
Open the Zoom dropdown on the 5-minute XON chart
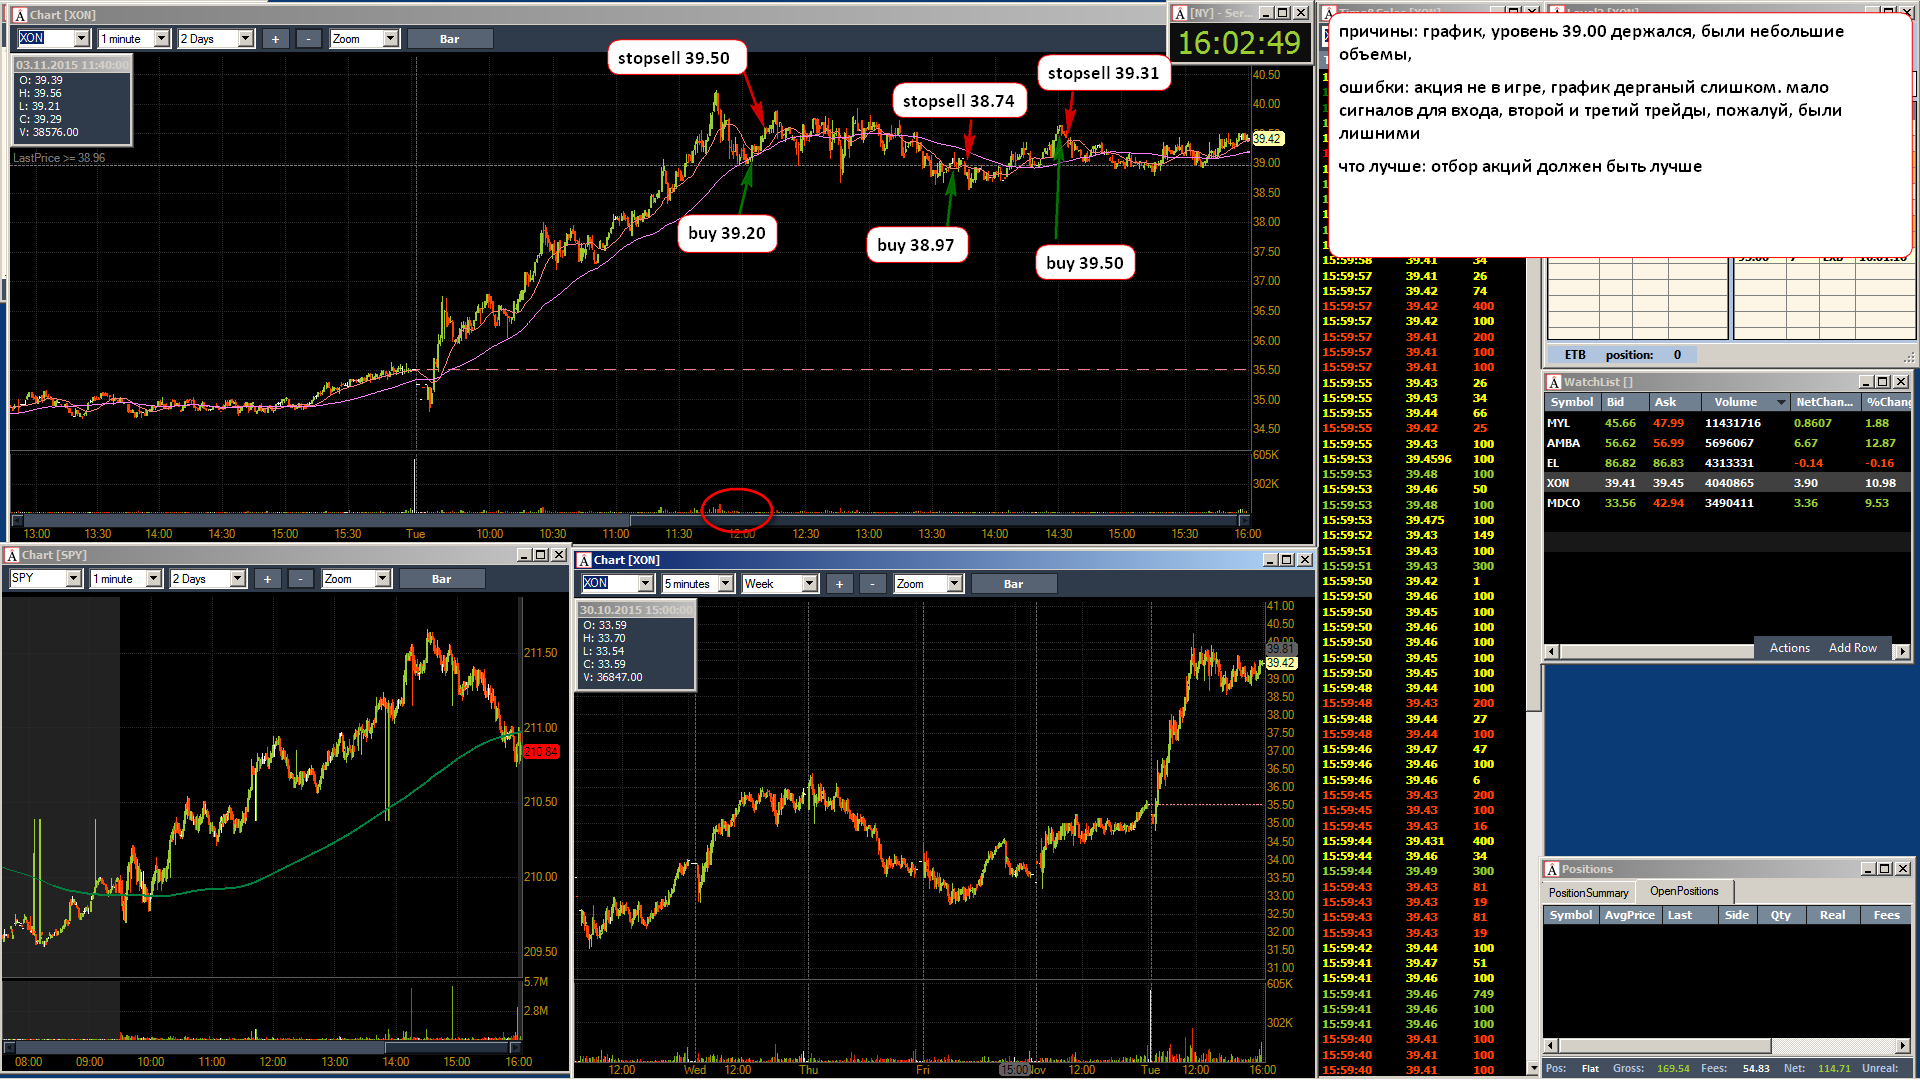(954, 584)
